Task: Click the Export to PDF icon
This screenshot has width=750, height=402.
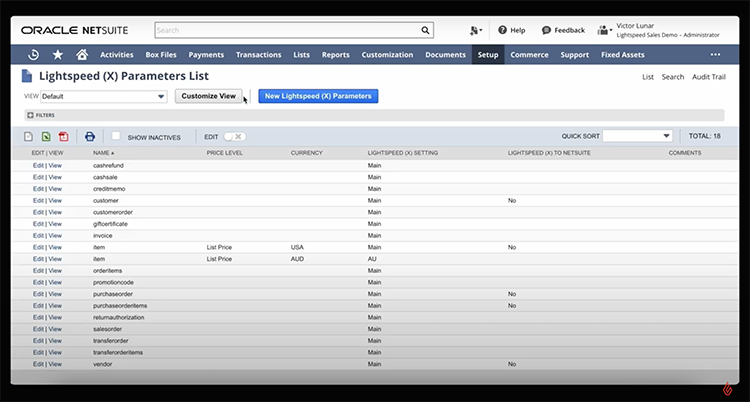Action: click(63, 136)
